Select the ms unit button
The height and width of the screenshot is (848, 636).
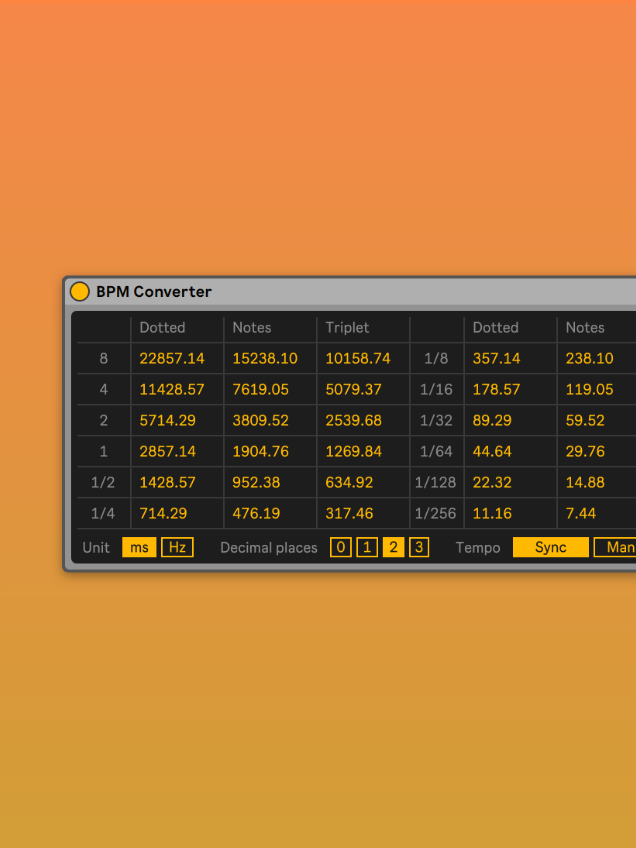[139, 547]
